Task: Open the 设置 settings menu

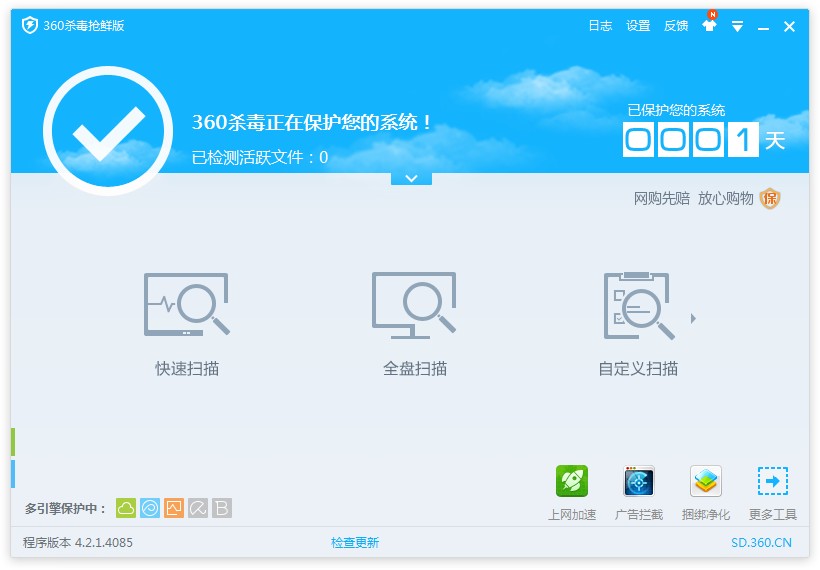Action: (x=638, y=26)
